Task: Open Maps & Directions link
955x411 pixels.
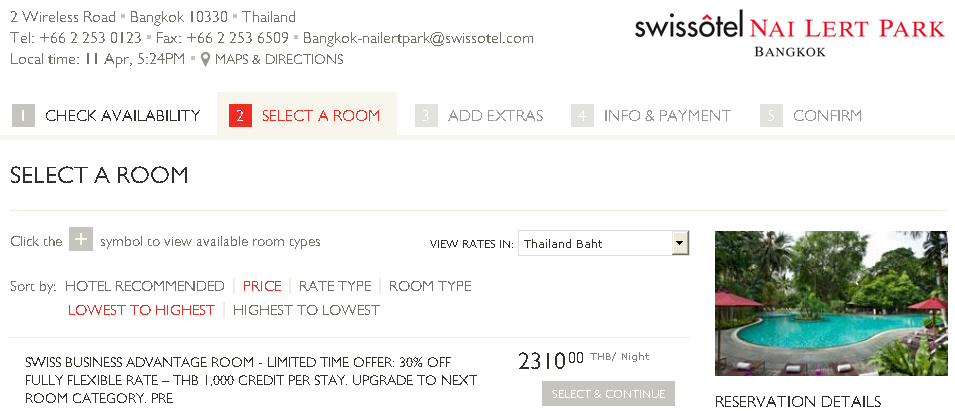Action: [x=279, y=59]
